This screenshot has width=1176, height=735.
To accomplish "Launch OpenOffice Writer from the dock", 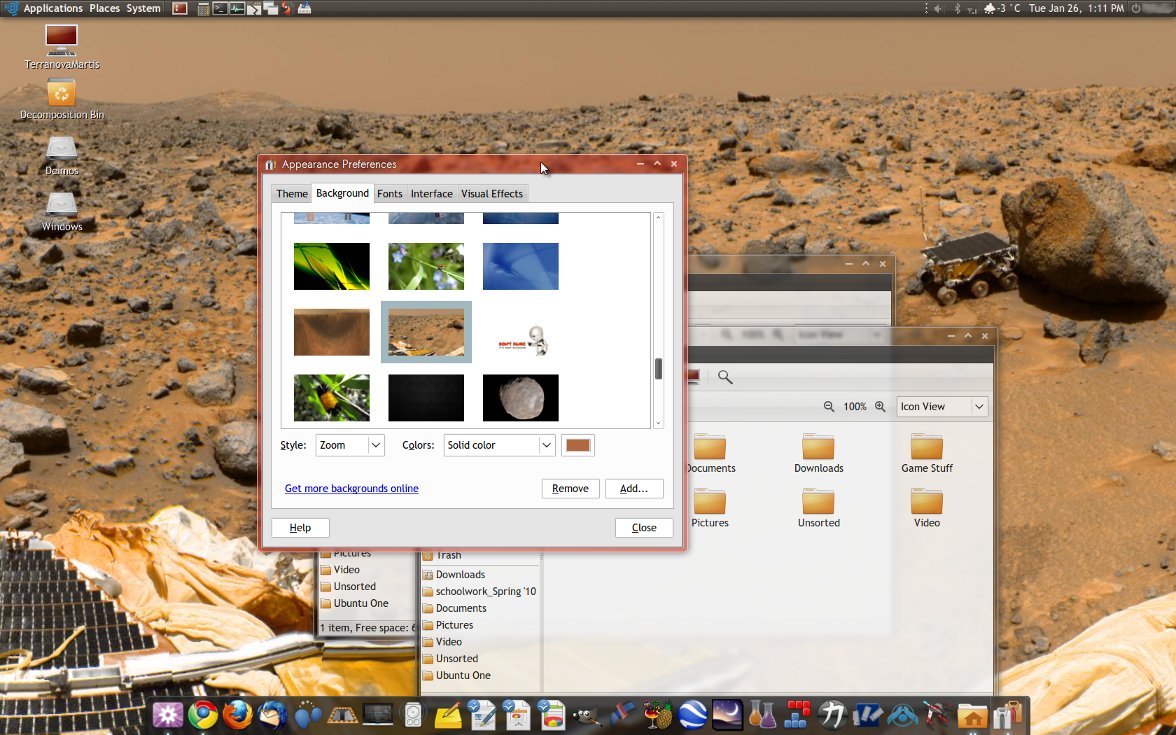I will point(482,715).
